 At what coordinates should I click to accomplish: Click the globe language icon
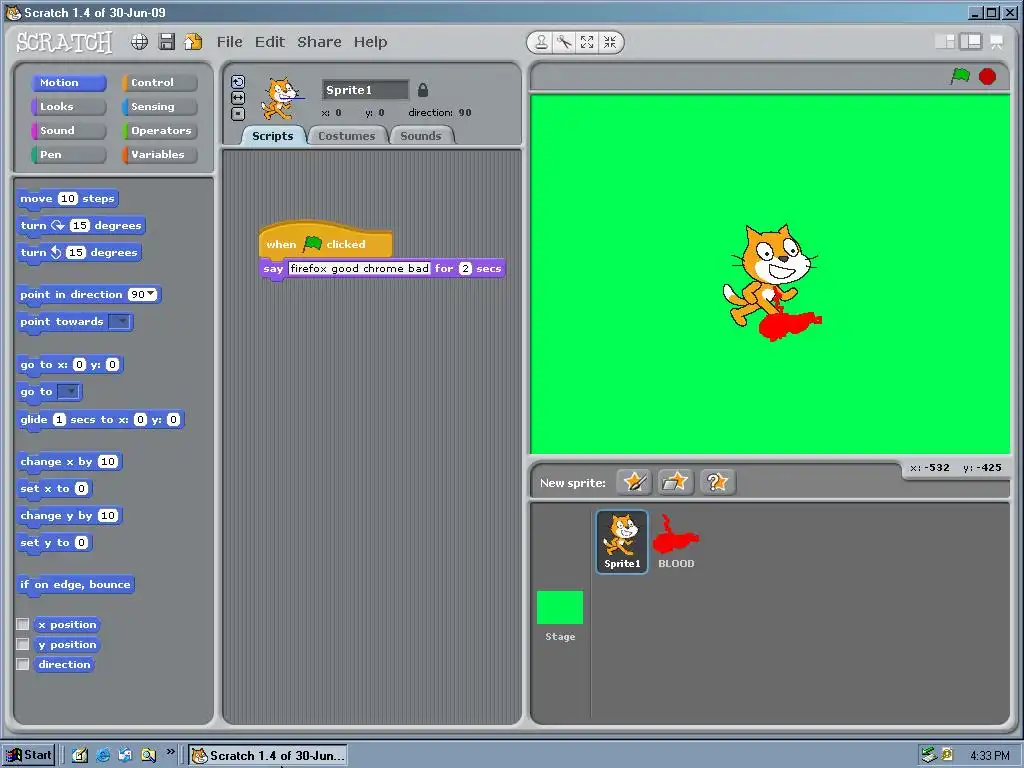(x=139, y=42)
